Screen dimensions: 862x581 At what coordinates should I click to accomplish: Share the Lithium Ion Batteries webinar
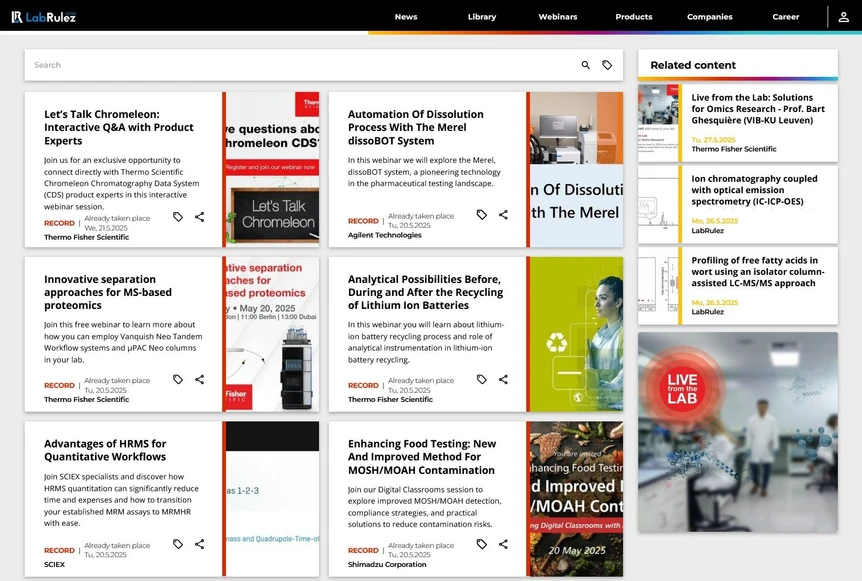pyautogui.click(x=503, y=380)
